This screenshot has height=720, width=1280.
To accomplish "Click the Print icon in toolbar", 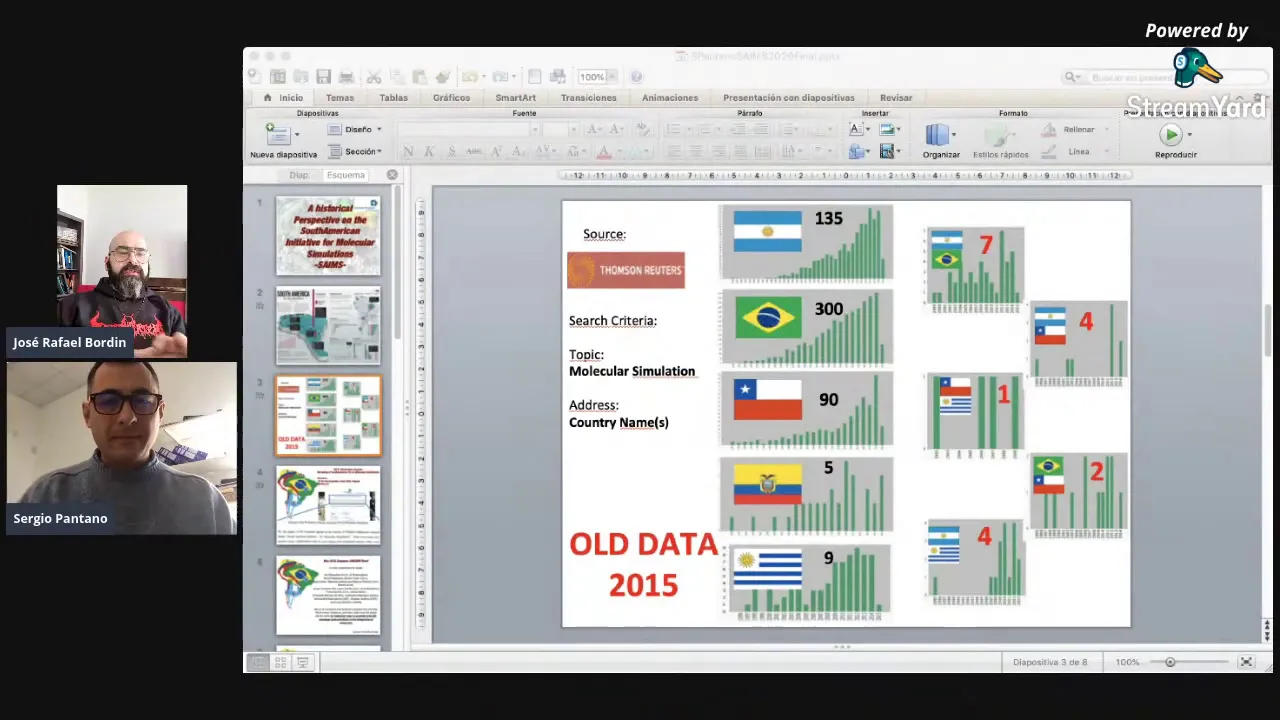I will point(346,77).
